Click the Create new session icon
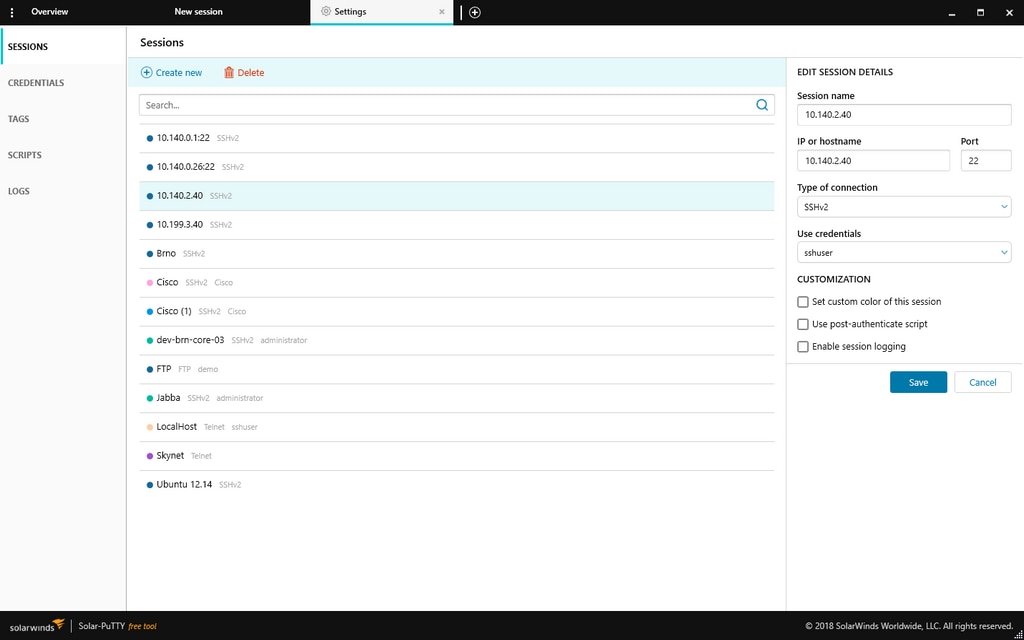 (x=146, y=72)
